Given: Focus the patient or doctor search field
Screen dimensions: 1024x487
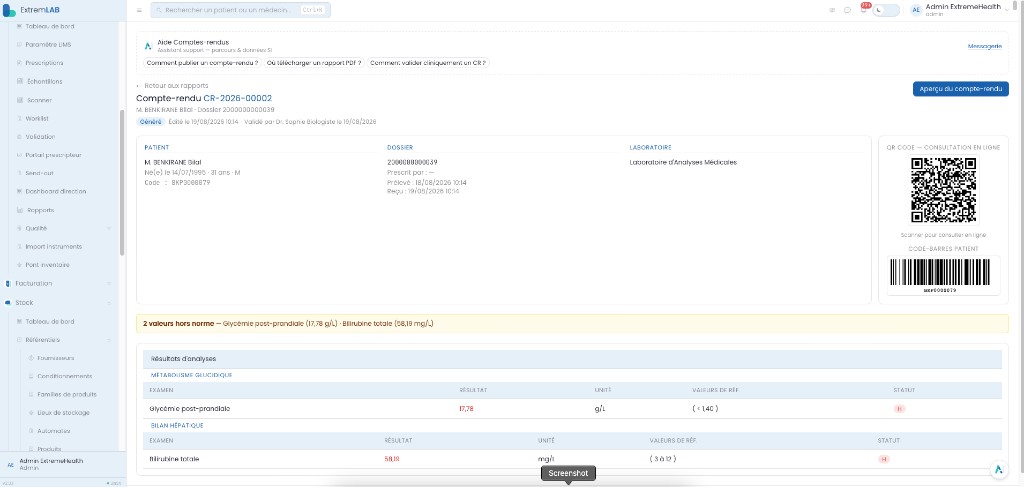Looking at the screenshot, I should pyautogui.click(x=240, y=10).
